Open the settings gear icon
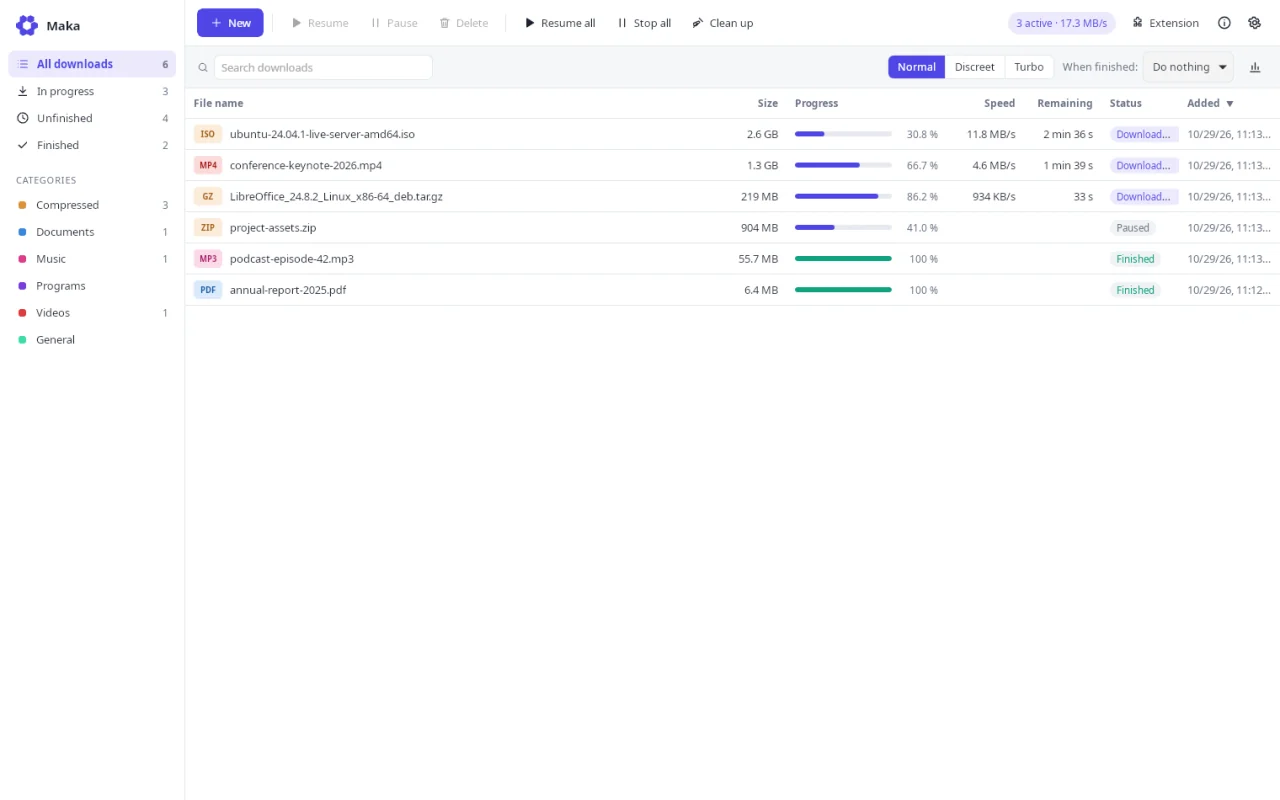 [1254, 23]
